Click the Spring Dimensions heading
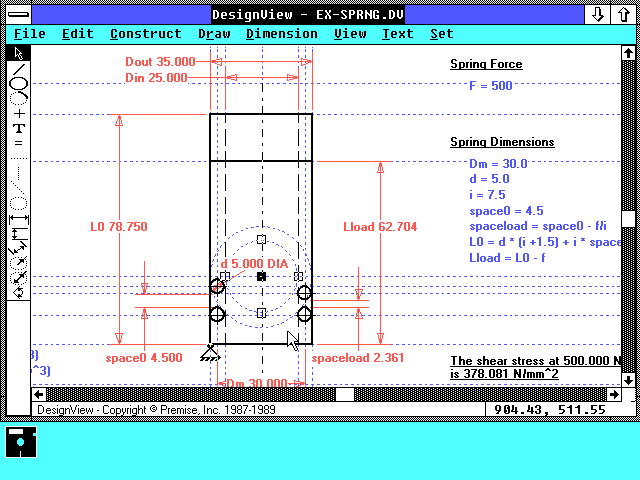Image resolution: width=640 pixels, height=480 pixels. (502, 142)
